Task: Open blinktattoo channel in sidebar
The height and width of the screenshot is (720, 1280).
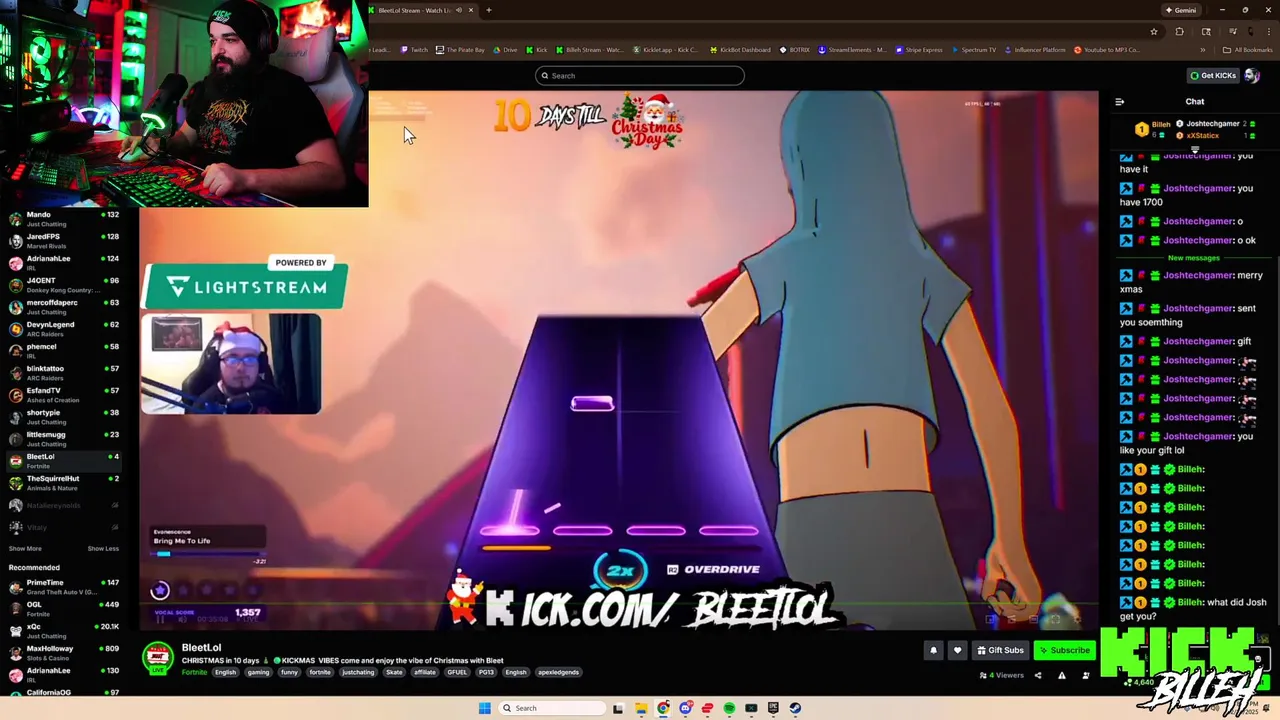Action: (x=64, y=373)
